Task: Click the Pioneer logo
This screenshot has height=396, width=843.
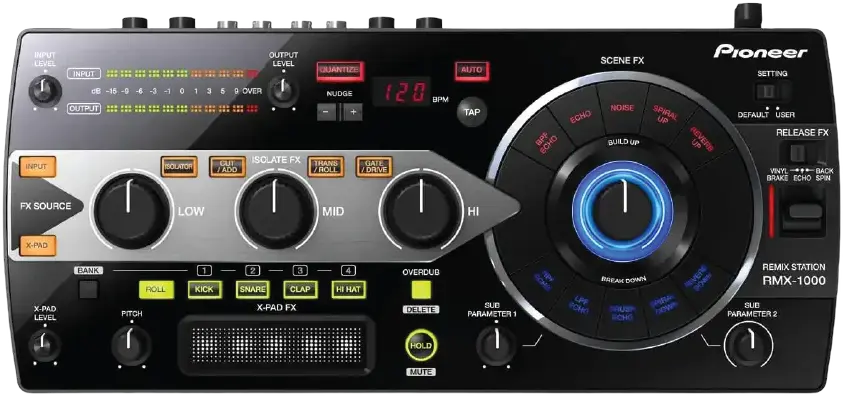Action: click(x=760, y=52)
